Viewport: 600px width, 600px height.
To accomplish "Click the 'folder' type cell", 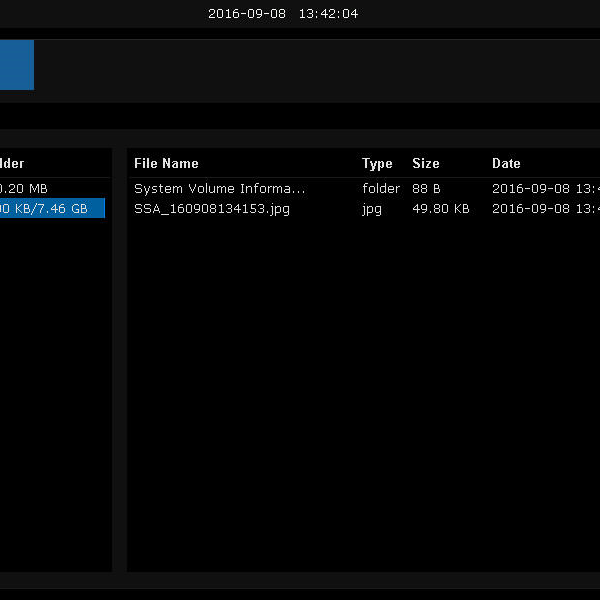I will pos(380,188).
